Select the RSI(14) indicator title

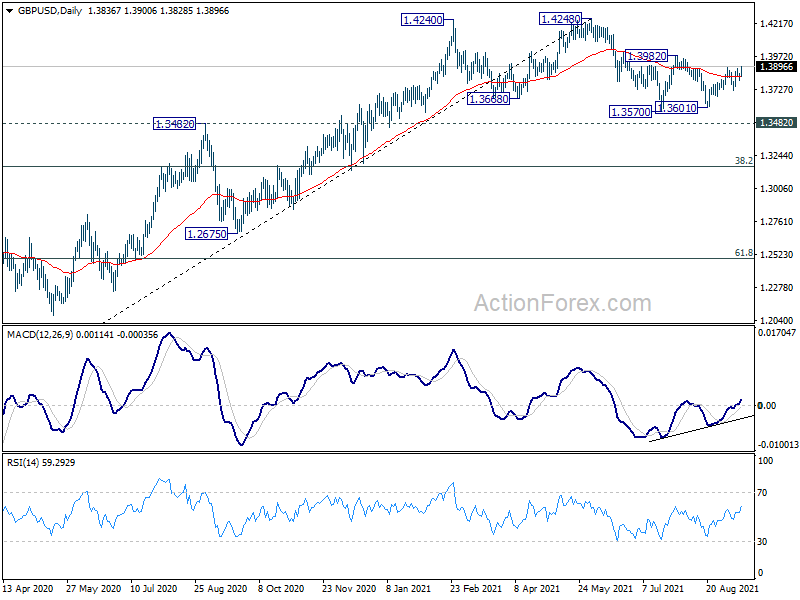click(x=23, y=463)
